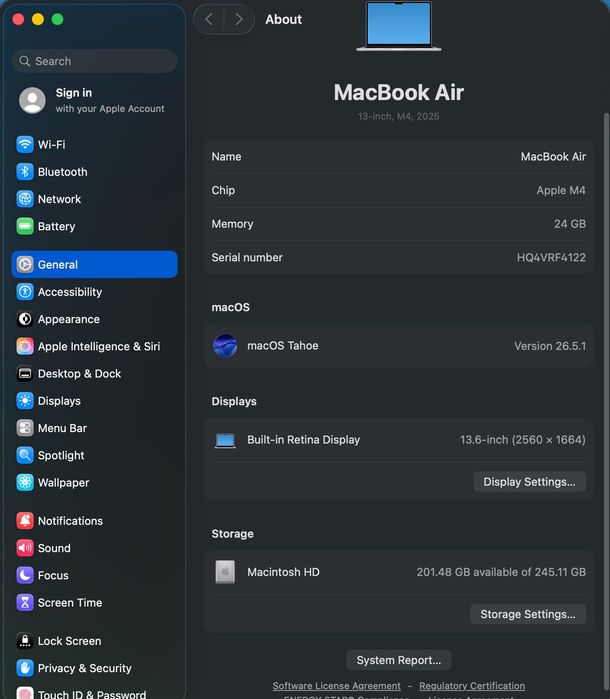The height and width of the screenshot is (699, 610).
Task: Click the Name value MacBook Air
Action: coord(553,157)
